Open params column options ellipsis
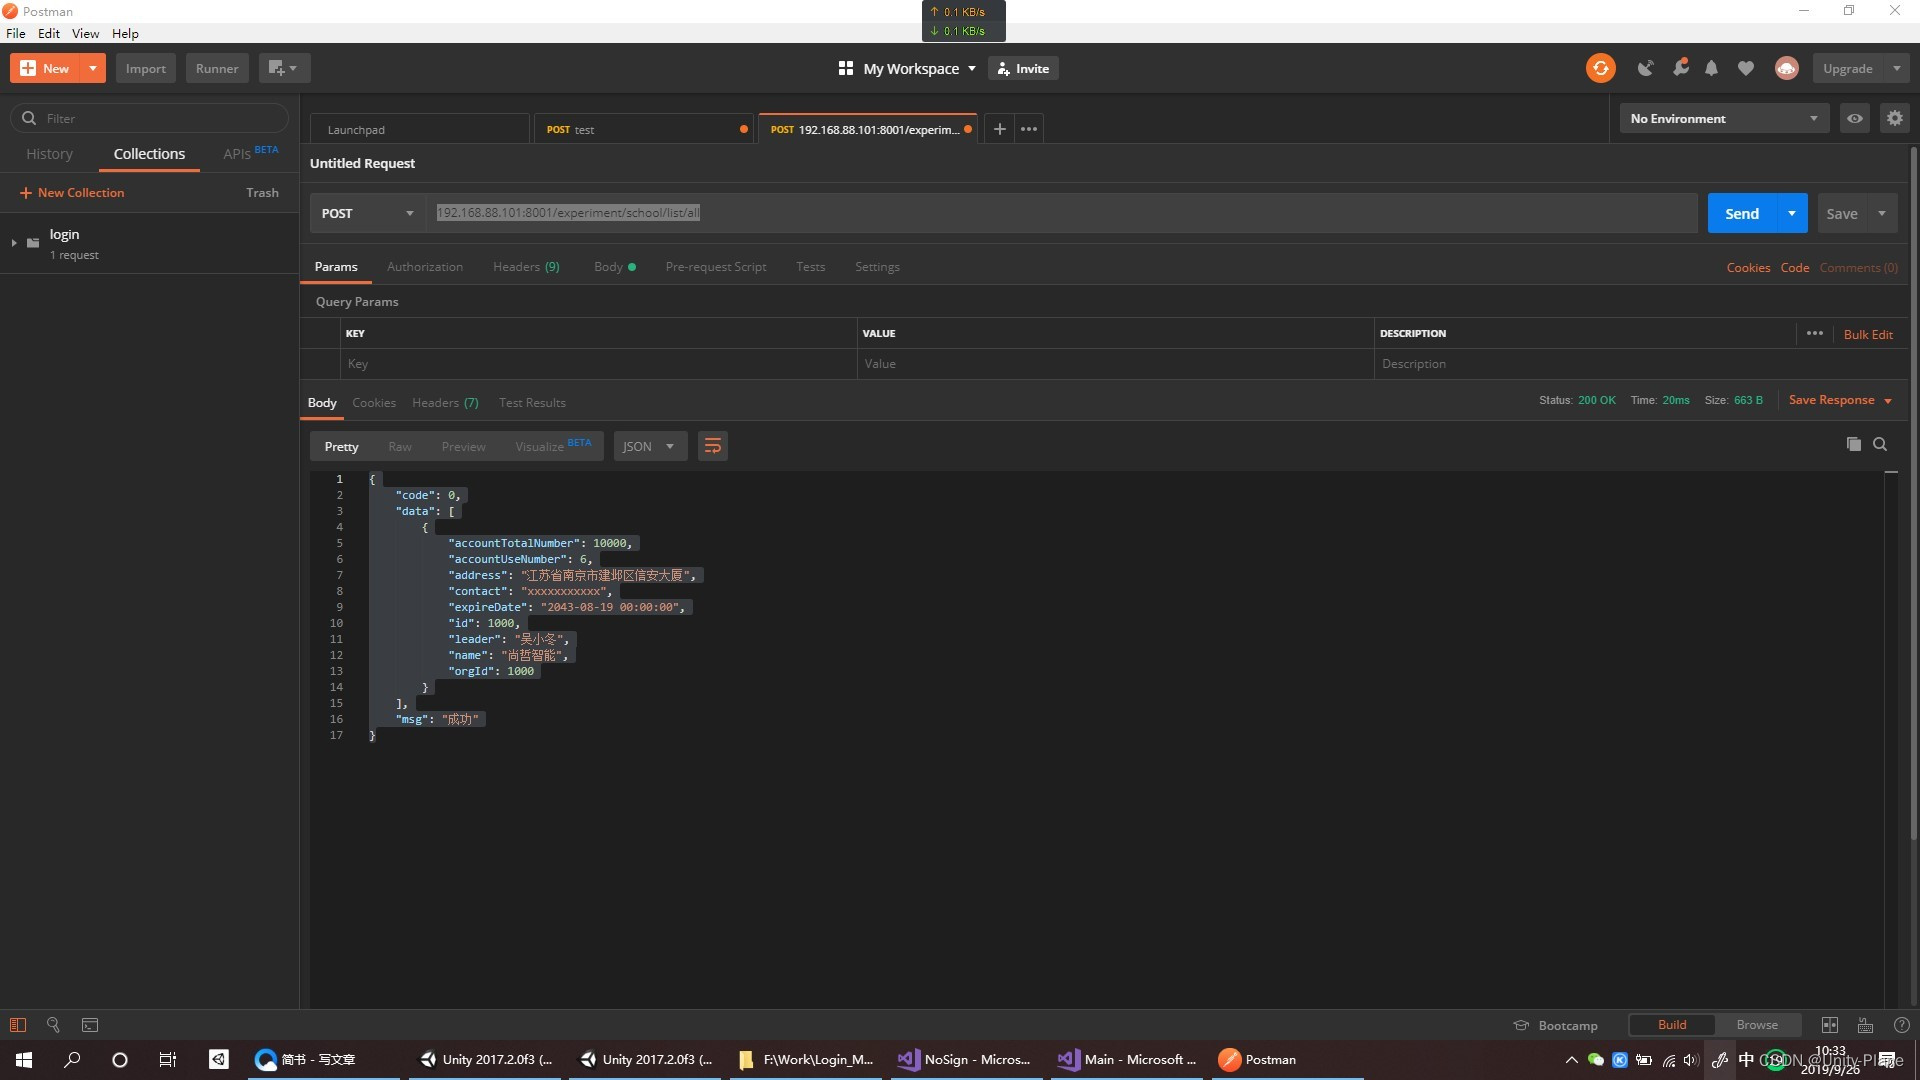Screen dimensions: 1920x1080 1815,333
